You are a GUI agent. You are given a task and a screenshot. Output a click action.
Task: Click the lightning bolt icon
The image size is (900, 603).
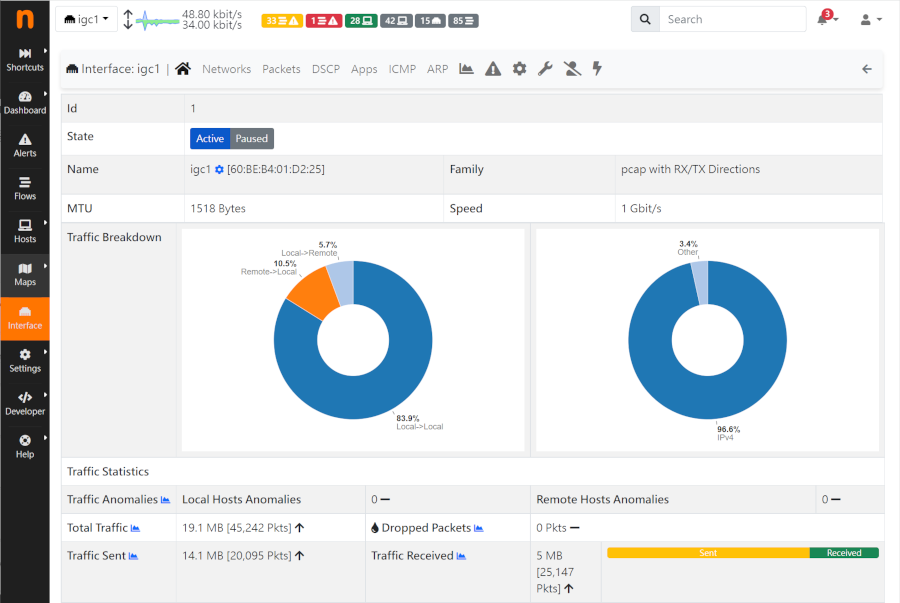coord(598,69)
